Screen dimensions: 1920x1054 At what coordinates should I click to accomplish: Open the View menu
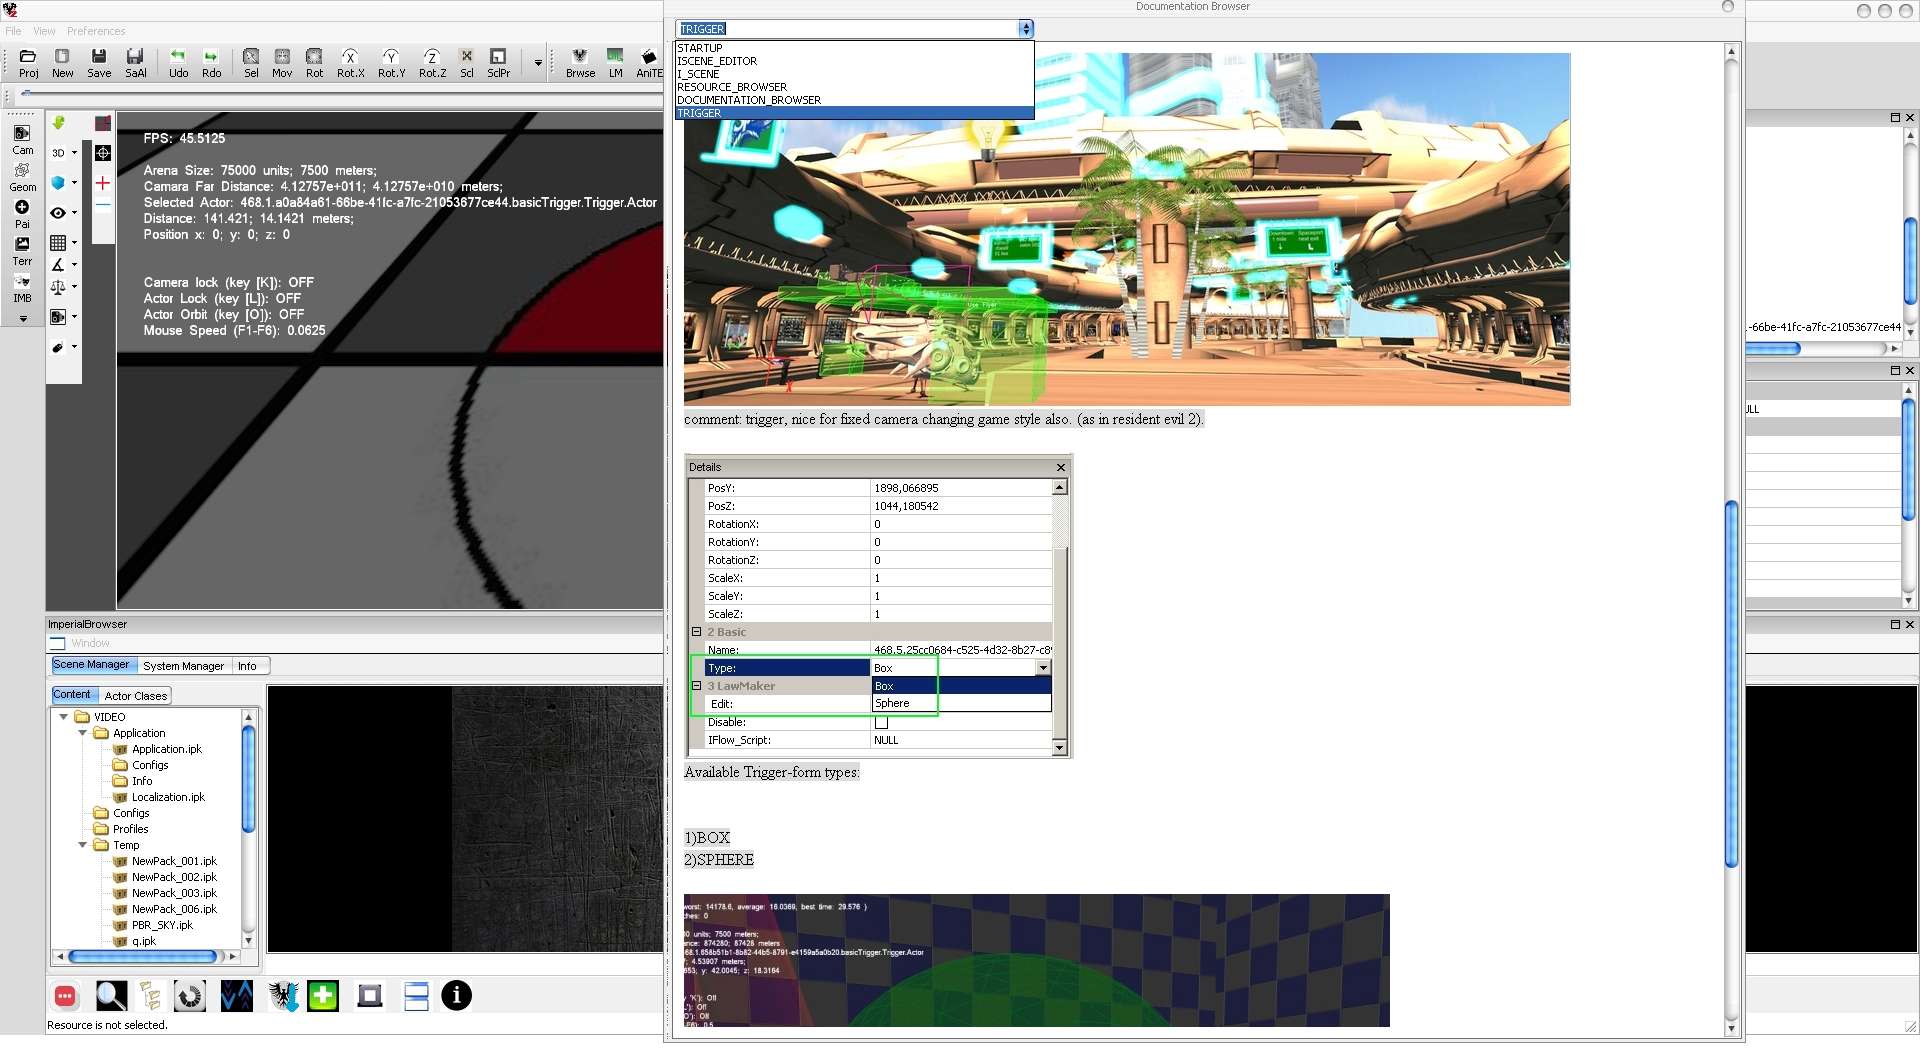pos(44,31)
